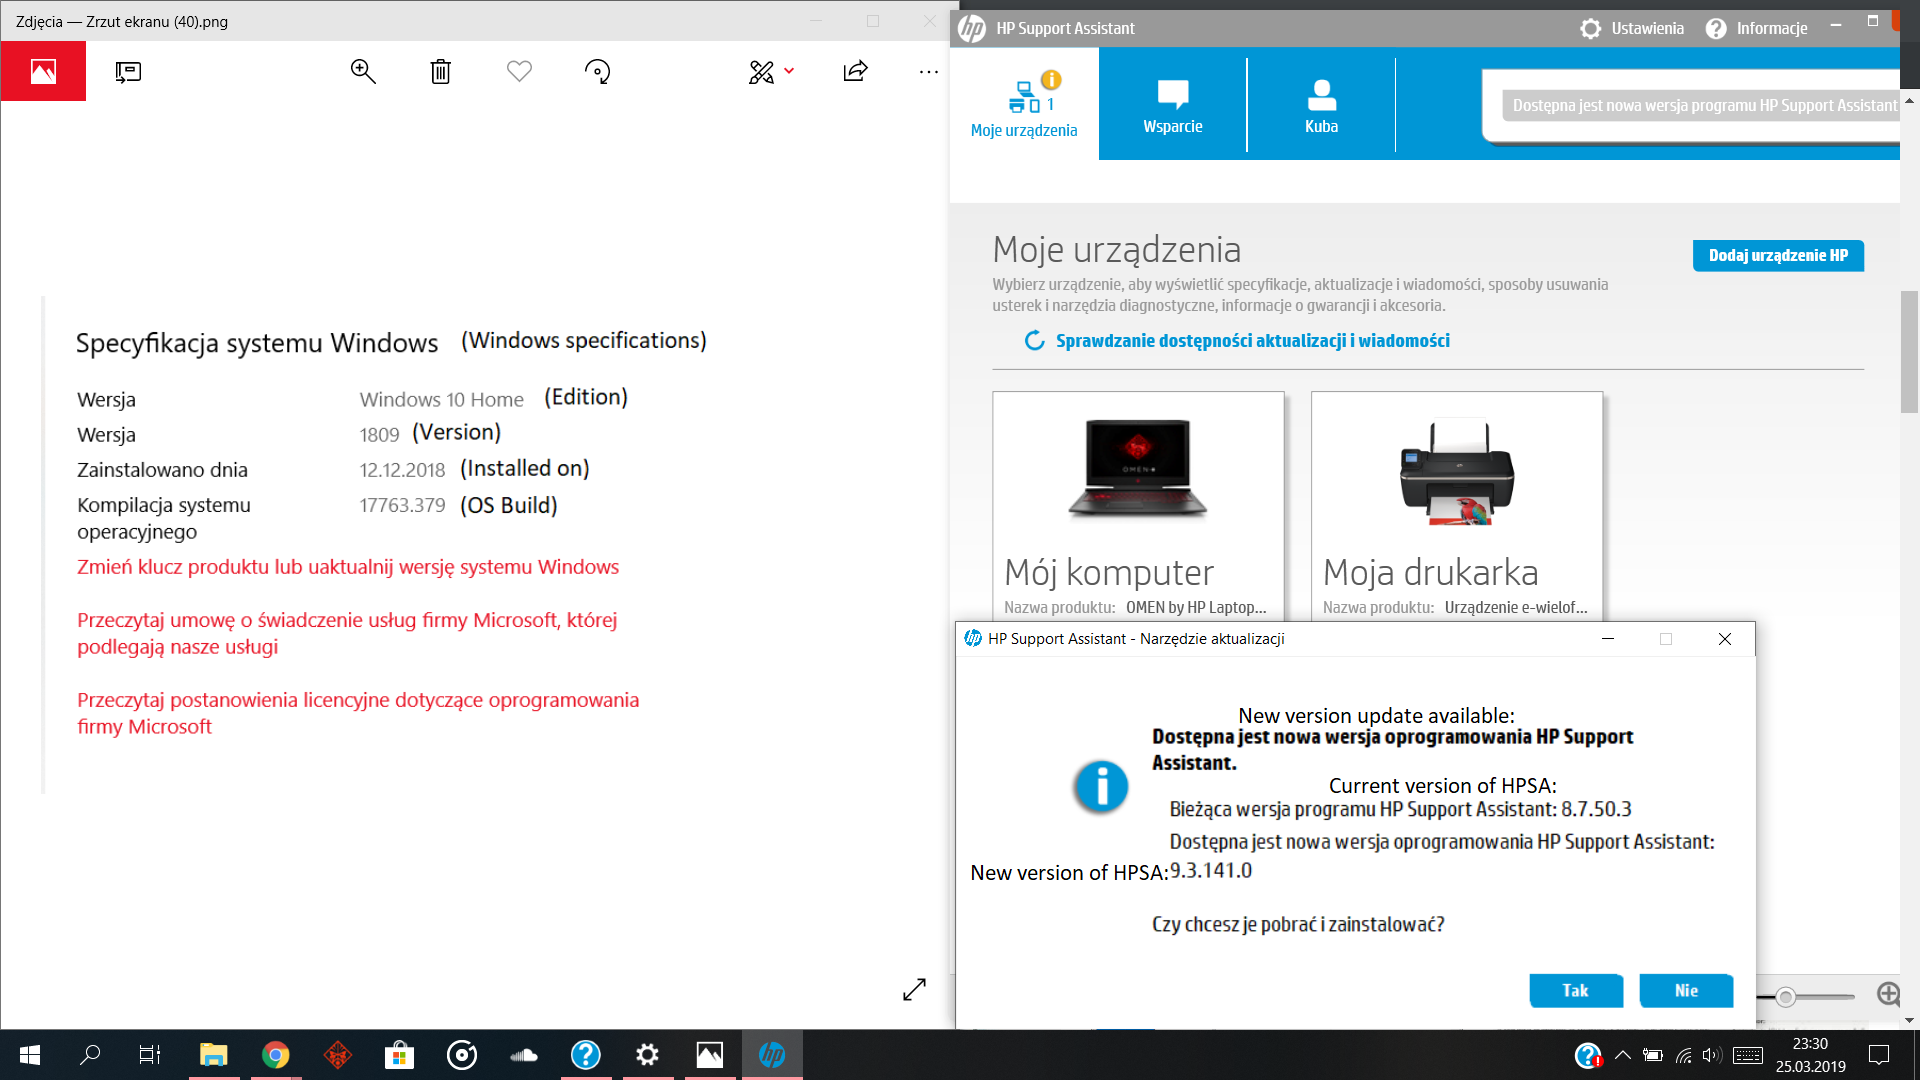Image resolution: width=1920 pixels, height=1080 pixels.
Task: Open Ustawienia in HP Support Assistant
Action: [x=1632, y=28]
